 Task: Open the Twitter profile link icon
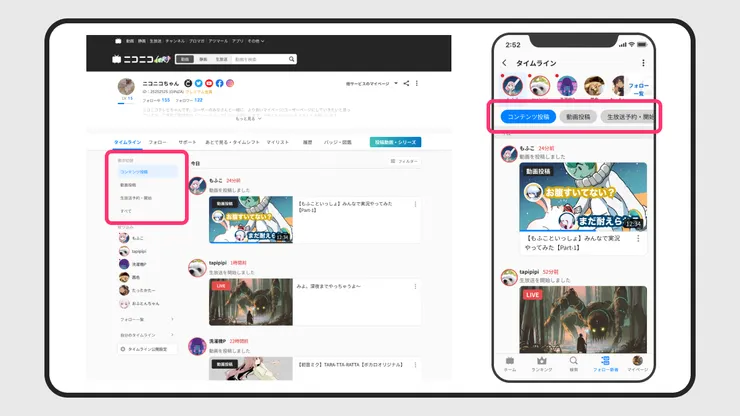coord(198,83)
